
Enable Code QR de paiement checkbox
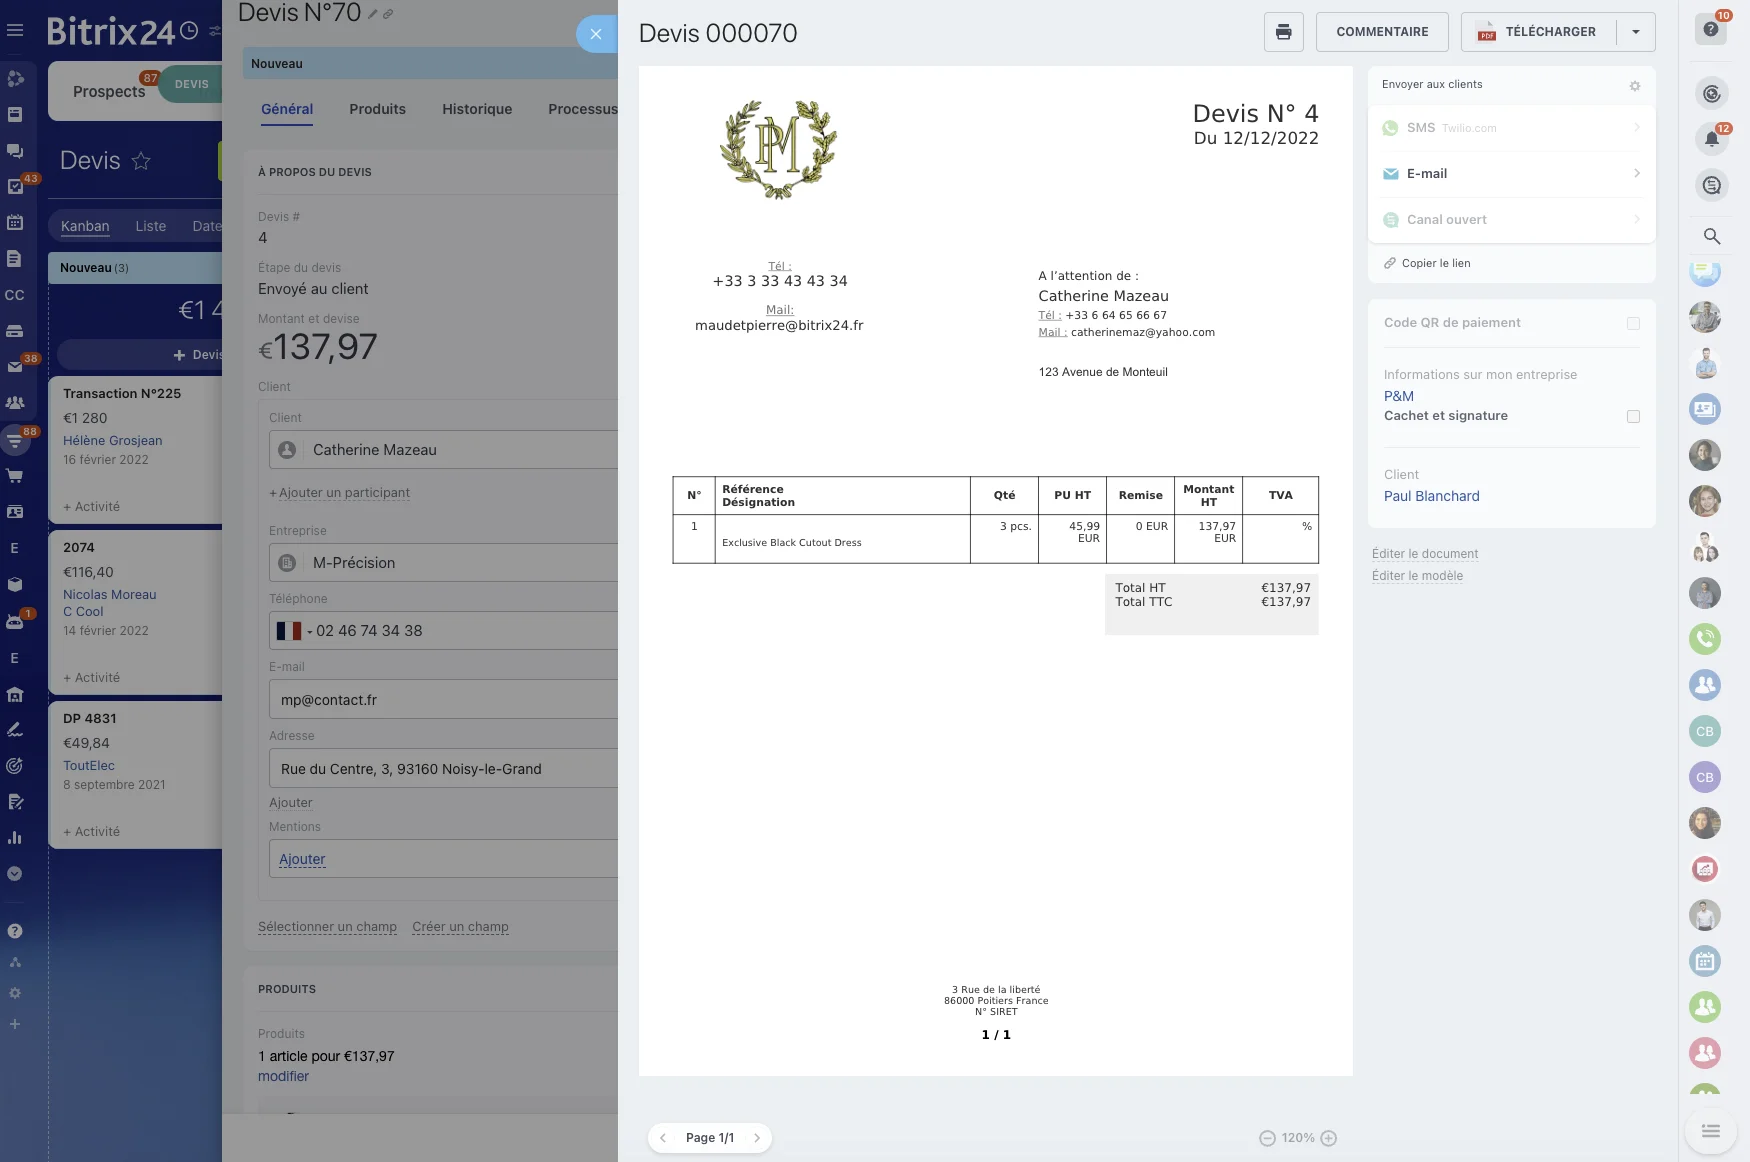pyautogui.click(x=1633, y=323)
